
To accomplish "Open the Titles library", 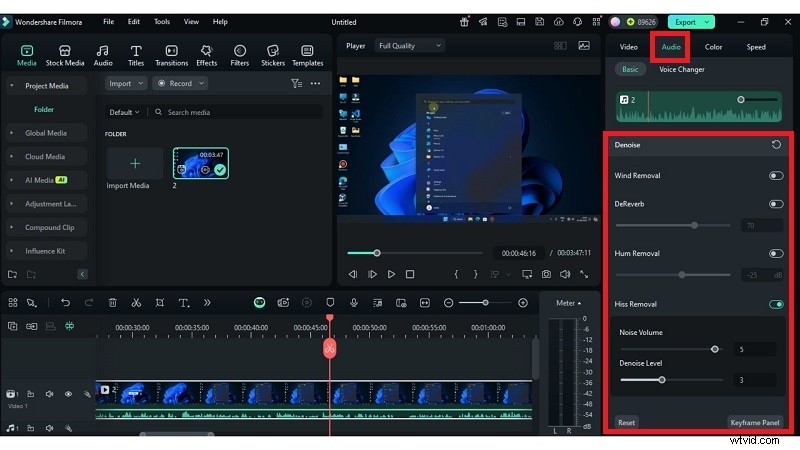I will [136, 54].
